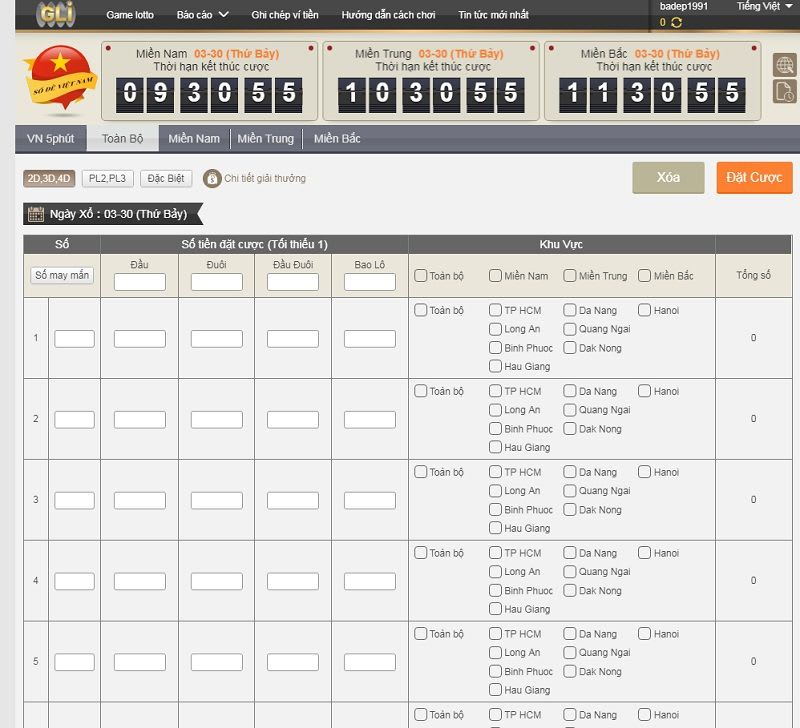Check Dak Nong in row 3
Image resolution: width=800 pixels, height=728 pixels.
569,510
